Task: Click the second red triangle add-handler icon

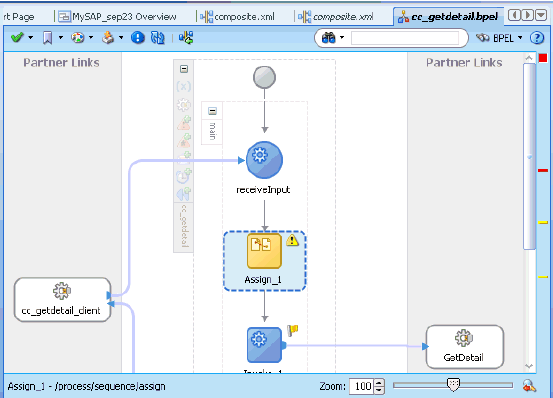Action: click(184, 140)
